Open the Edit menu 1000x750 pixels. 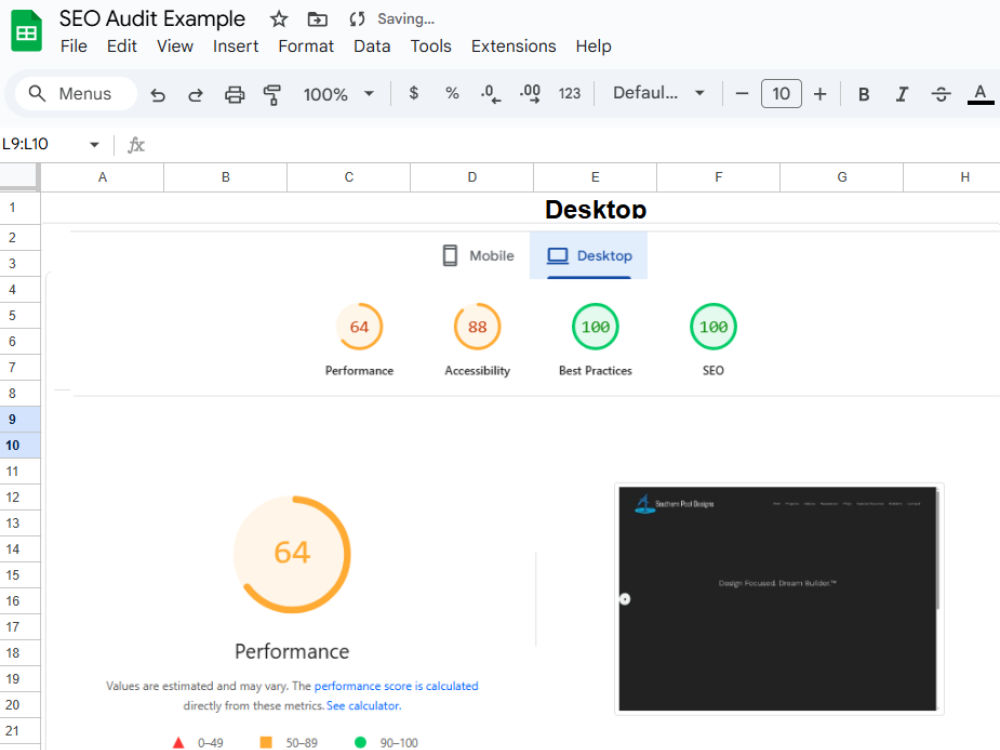tap(122, 46)
